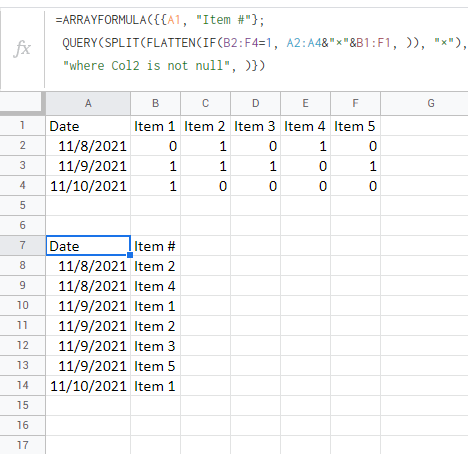Click empty cell A15
This screenshot has height=454, width=468.
(x=88, y=406)
